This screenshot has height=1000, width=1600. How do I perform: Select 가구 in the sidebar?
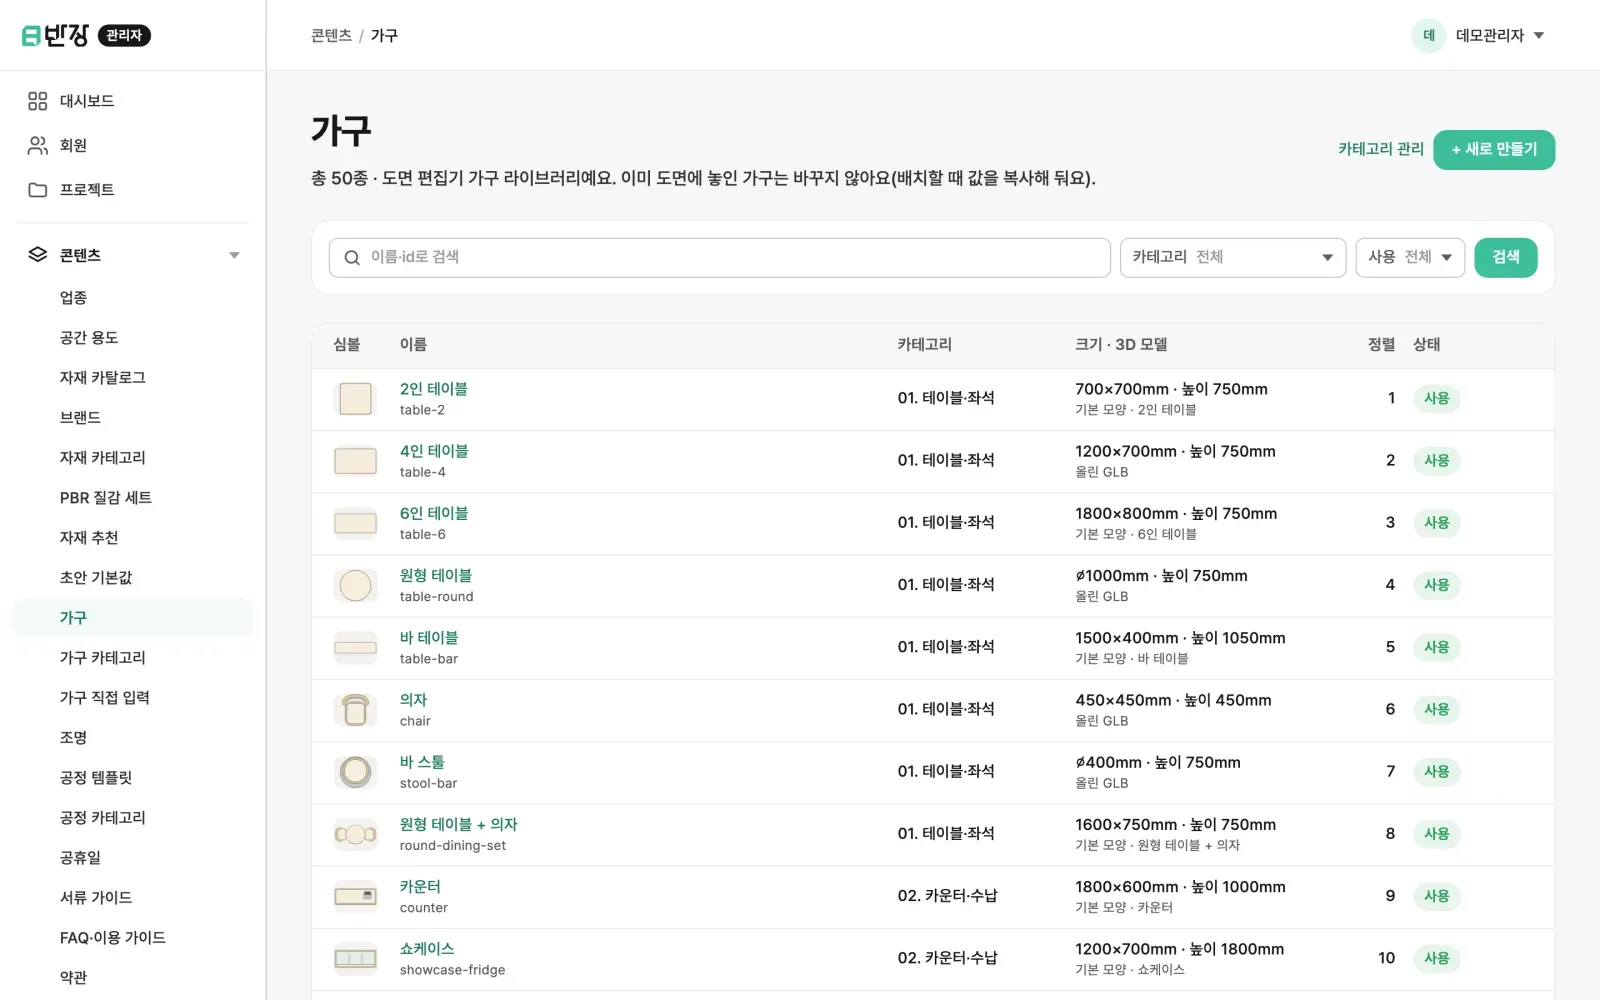click(x=132, y=618)
